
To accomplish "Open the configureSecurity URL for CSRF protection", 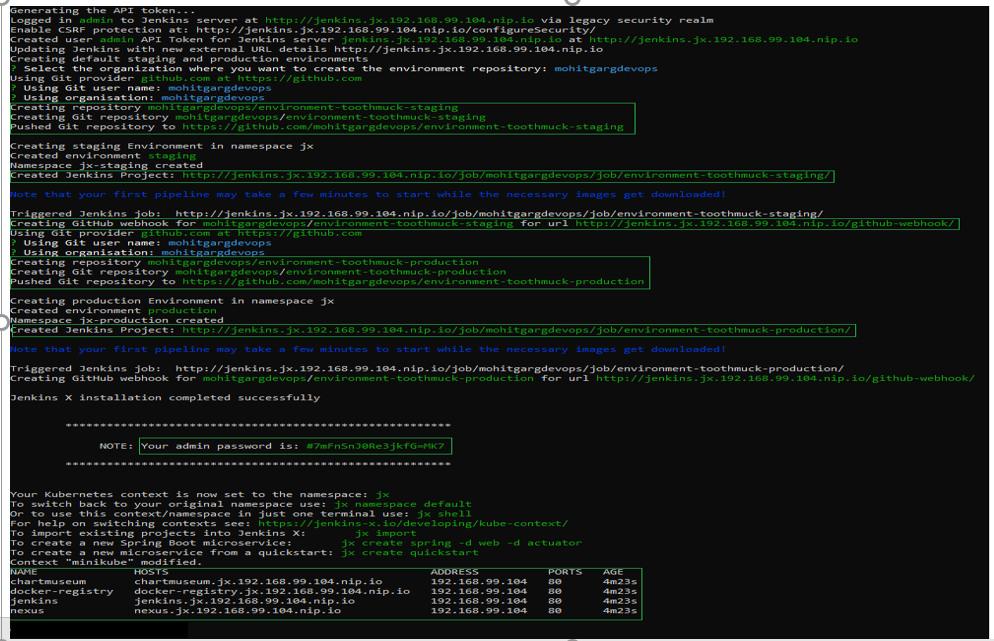I will pyautogui.click(x=396, y=30).
